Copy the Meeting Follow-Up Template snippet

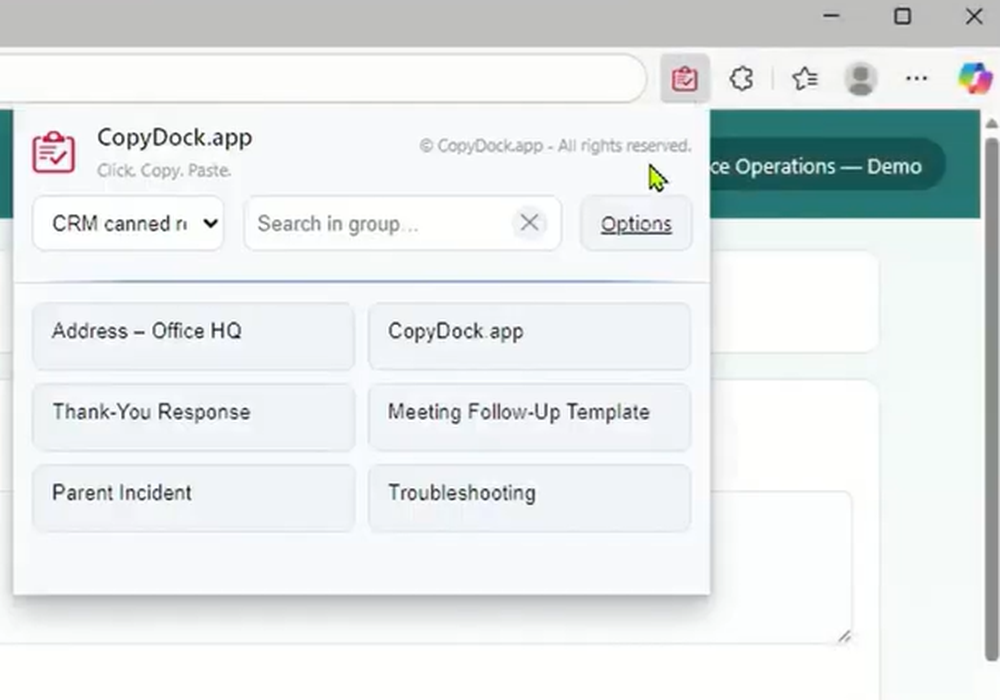pos(529,418)
